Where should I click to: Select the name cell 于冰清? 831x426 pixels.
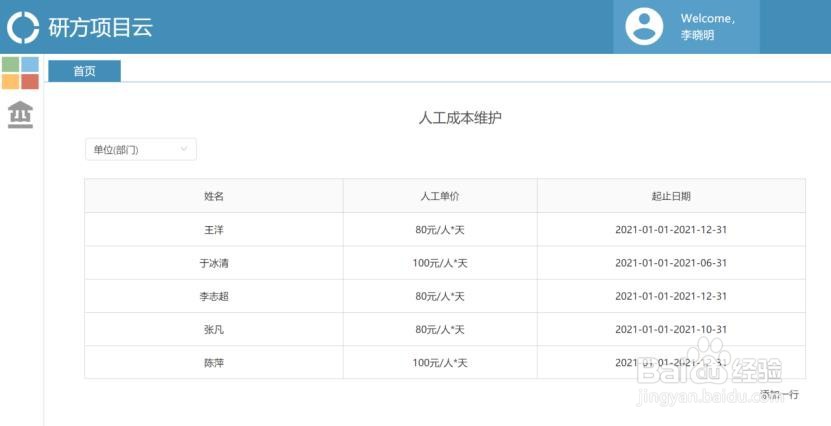pyautogui.click(x=214, y=263)
